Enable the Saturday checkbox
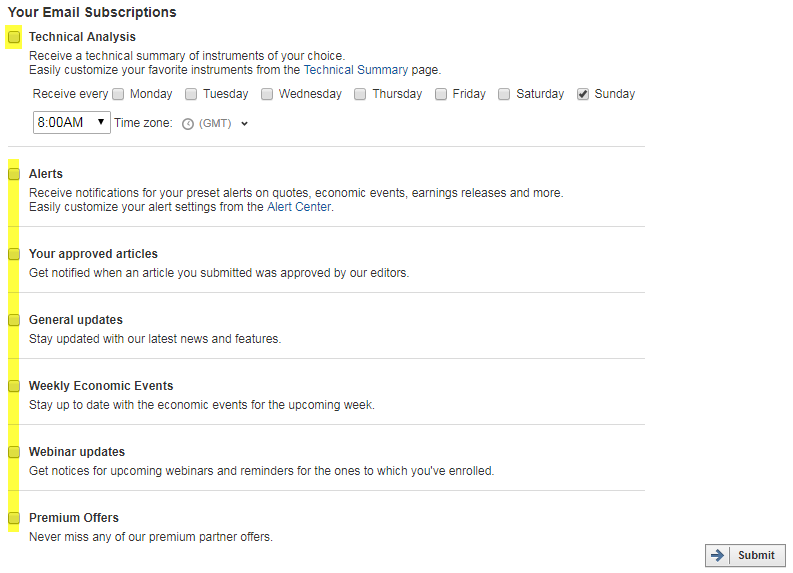The width and height of the screenshot is (793, 573). [x=504, y=95]
